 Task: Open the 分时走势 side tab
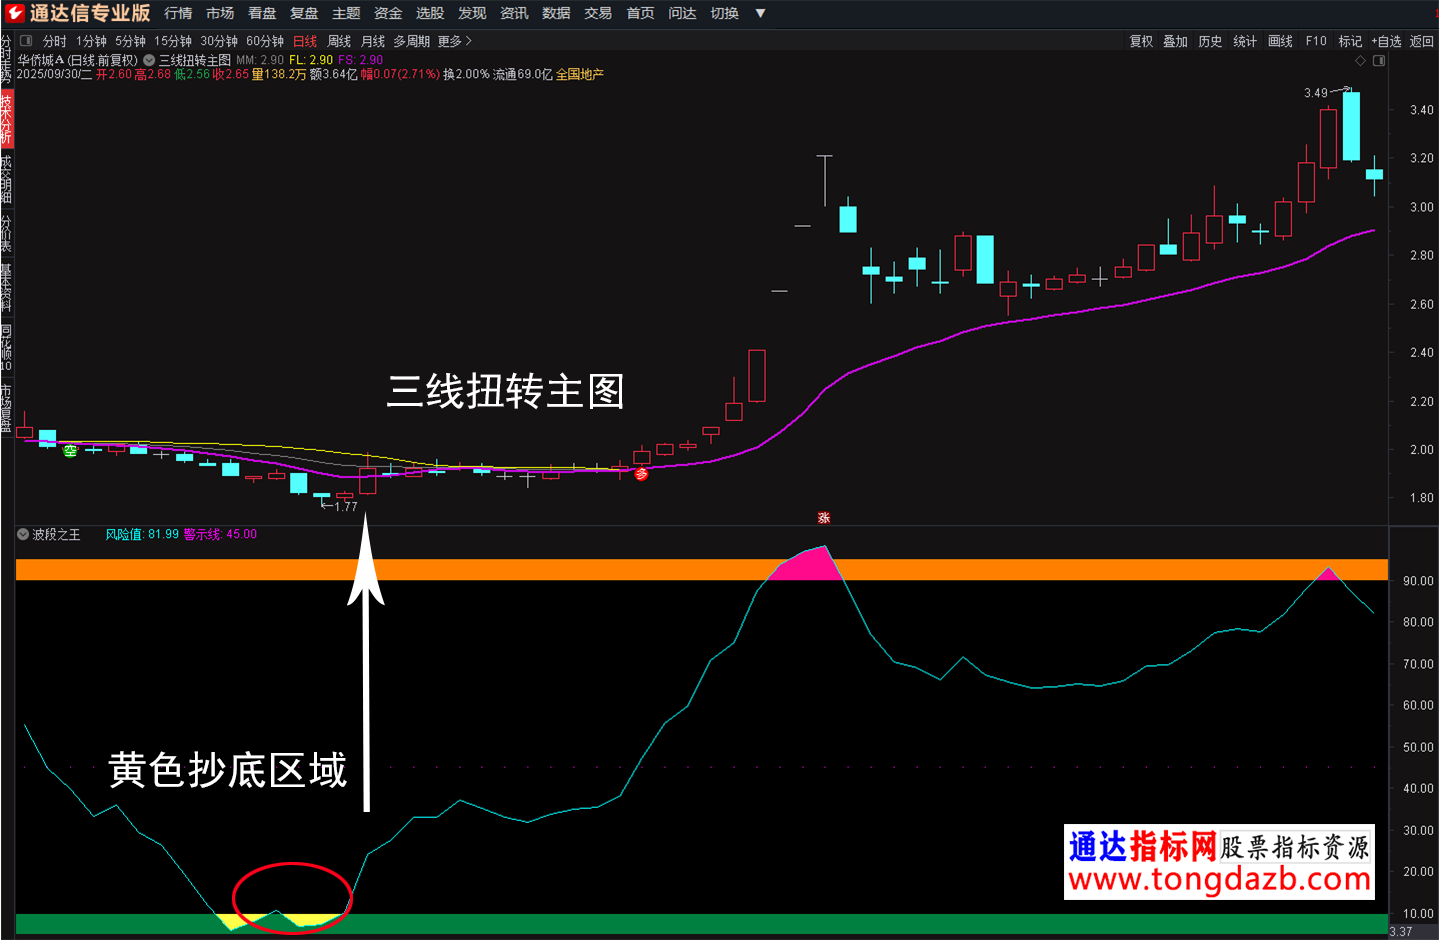[x=6, y=59]
